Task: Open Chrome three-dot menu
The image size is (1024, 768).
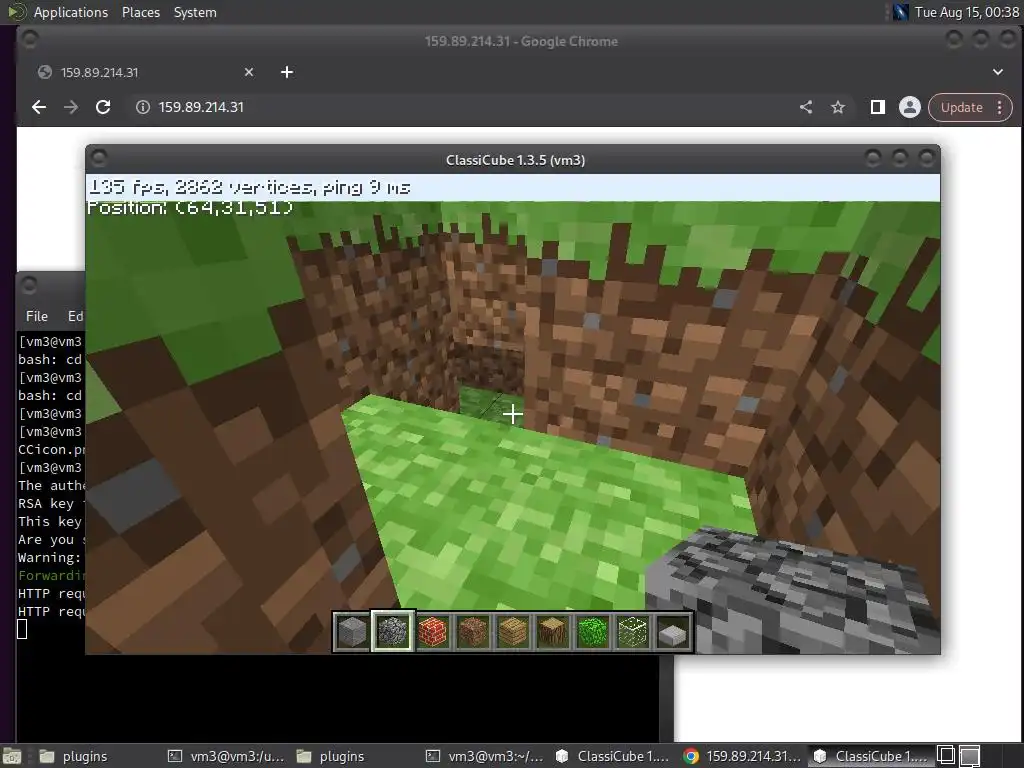Action: click(1000, 107)
